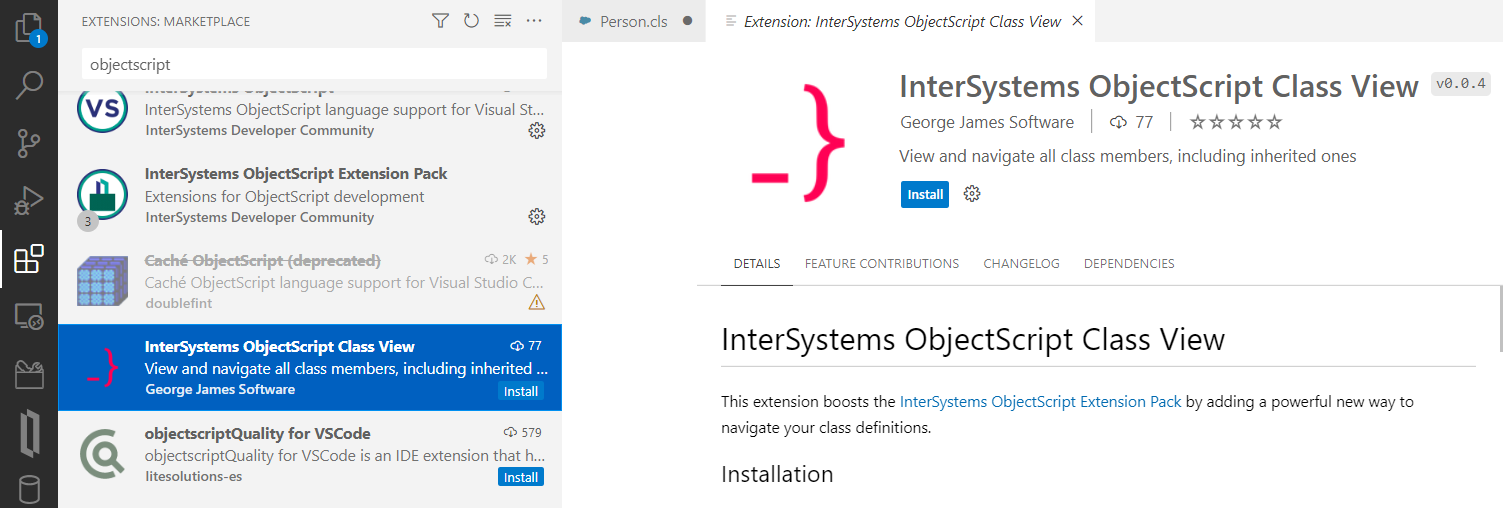Screen dimensions: 1503x508
Task: Open the Extensions view icon
Action: tap(29, 259)
